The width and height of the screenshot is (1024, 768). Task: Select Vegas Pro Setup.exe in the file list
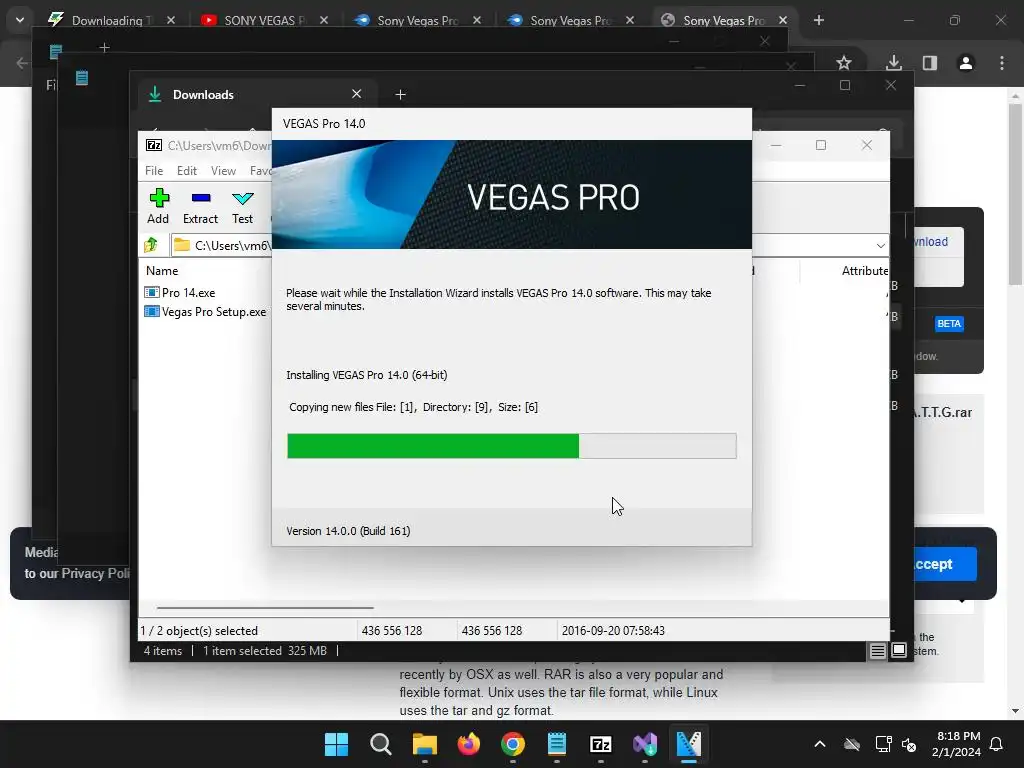pyautogui.click(x=205, y=312)
